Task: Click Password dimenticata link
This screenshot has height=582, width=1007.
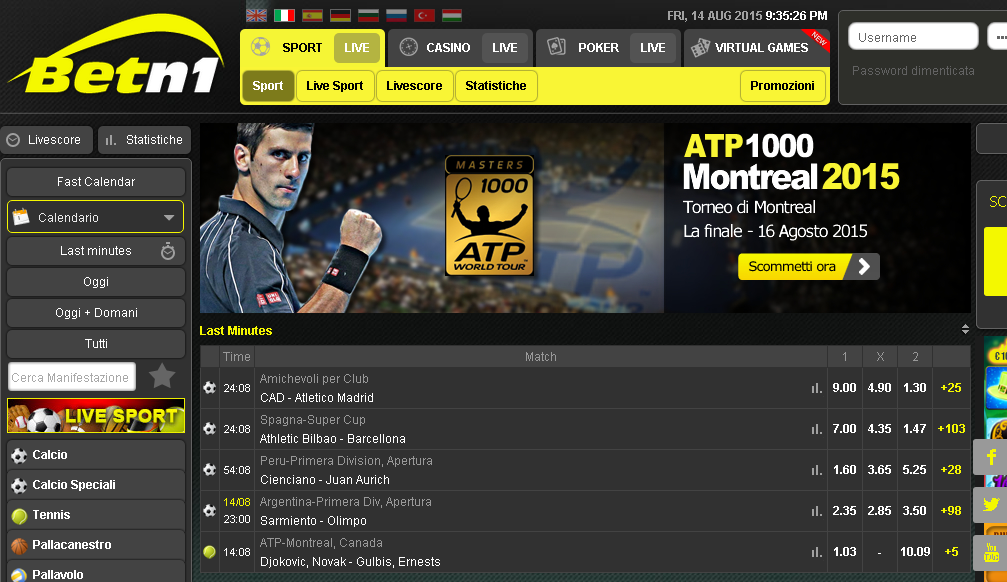Action: (913, 71)
